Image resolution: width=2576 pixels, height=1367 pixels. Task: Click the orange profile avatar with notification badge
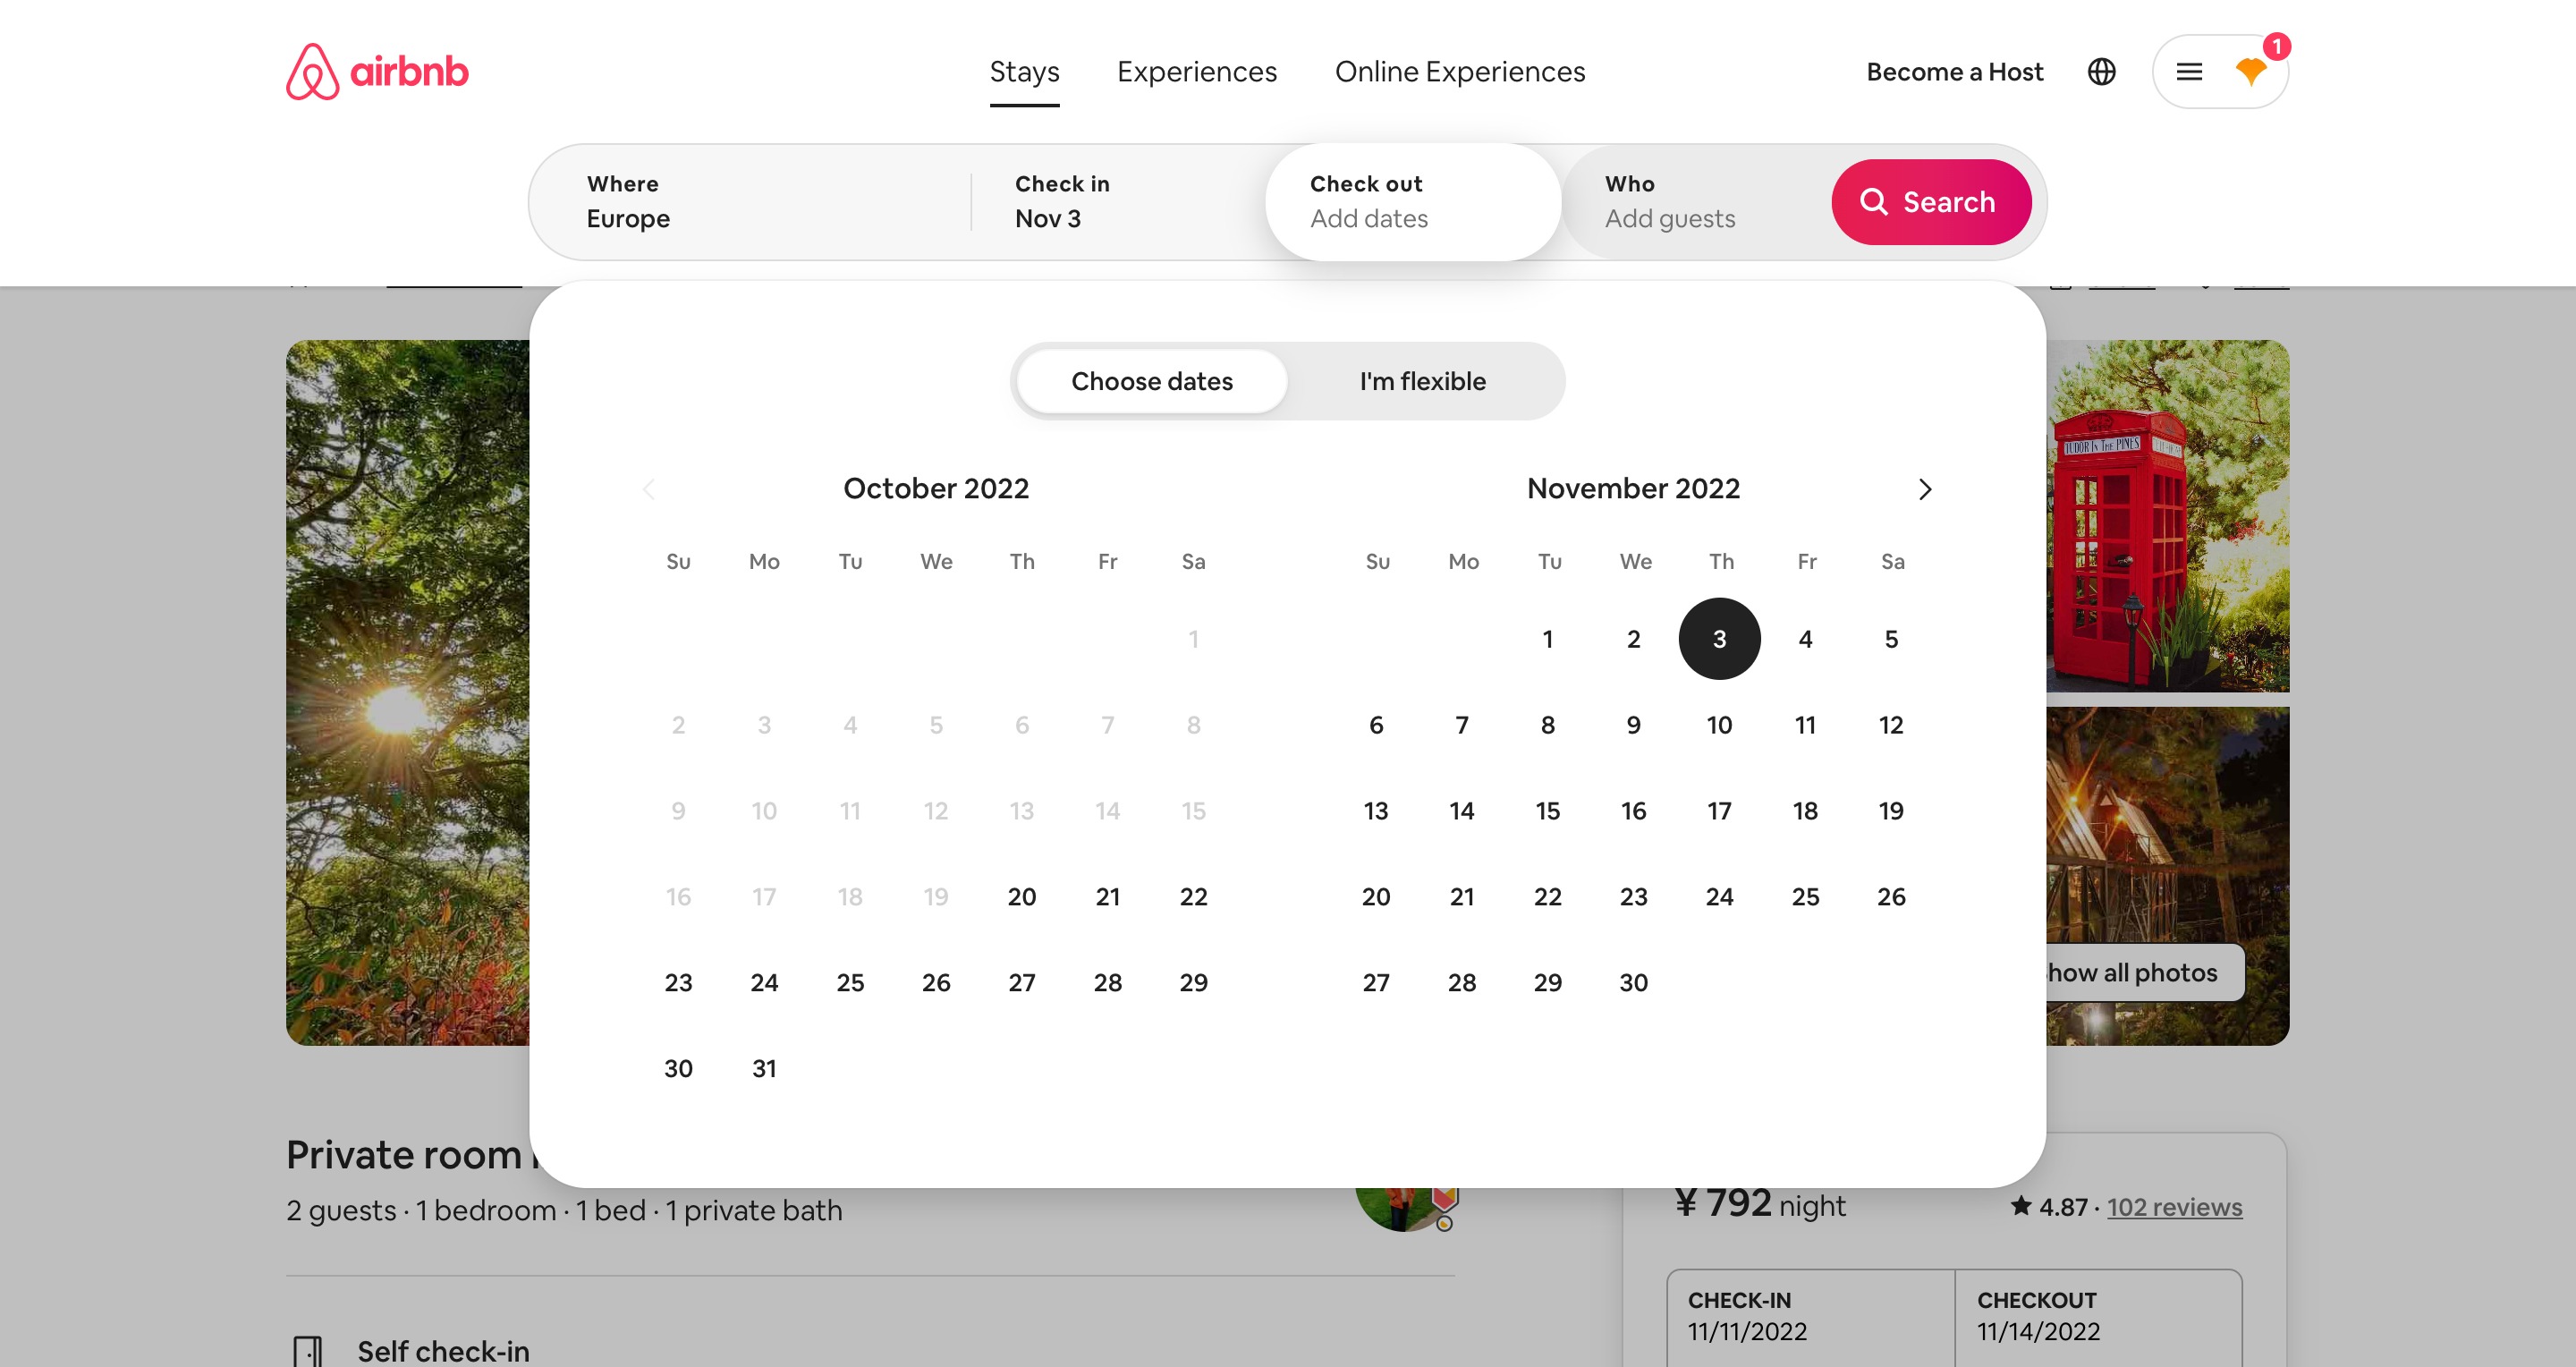[x=2250, y=71]
